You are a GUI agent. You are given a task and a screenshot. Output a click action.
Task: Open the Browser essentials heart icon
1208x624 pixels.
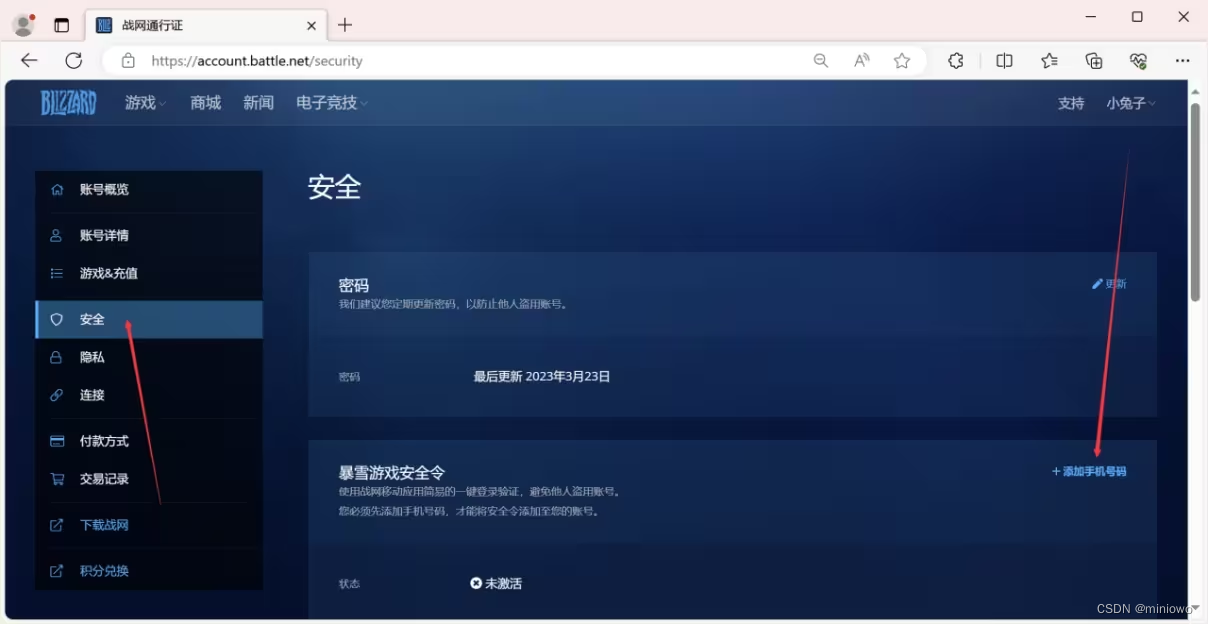[1138, 61]
